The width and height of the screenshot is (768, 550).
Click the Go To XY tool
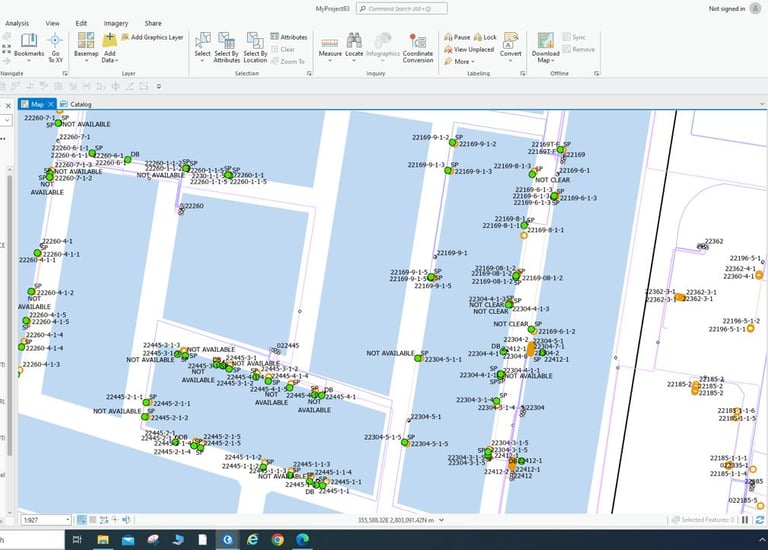tap(55, 48)
